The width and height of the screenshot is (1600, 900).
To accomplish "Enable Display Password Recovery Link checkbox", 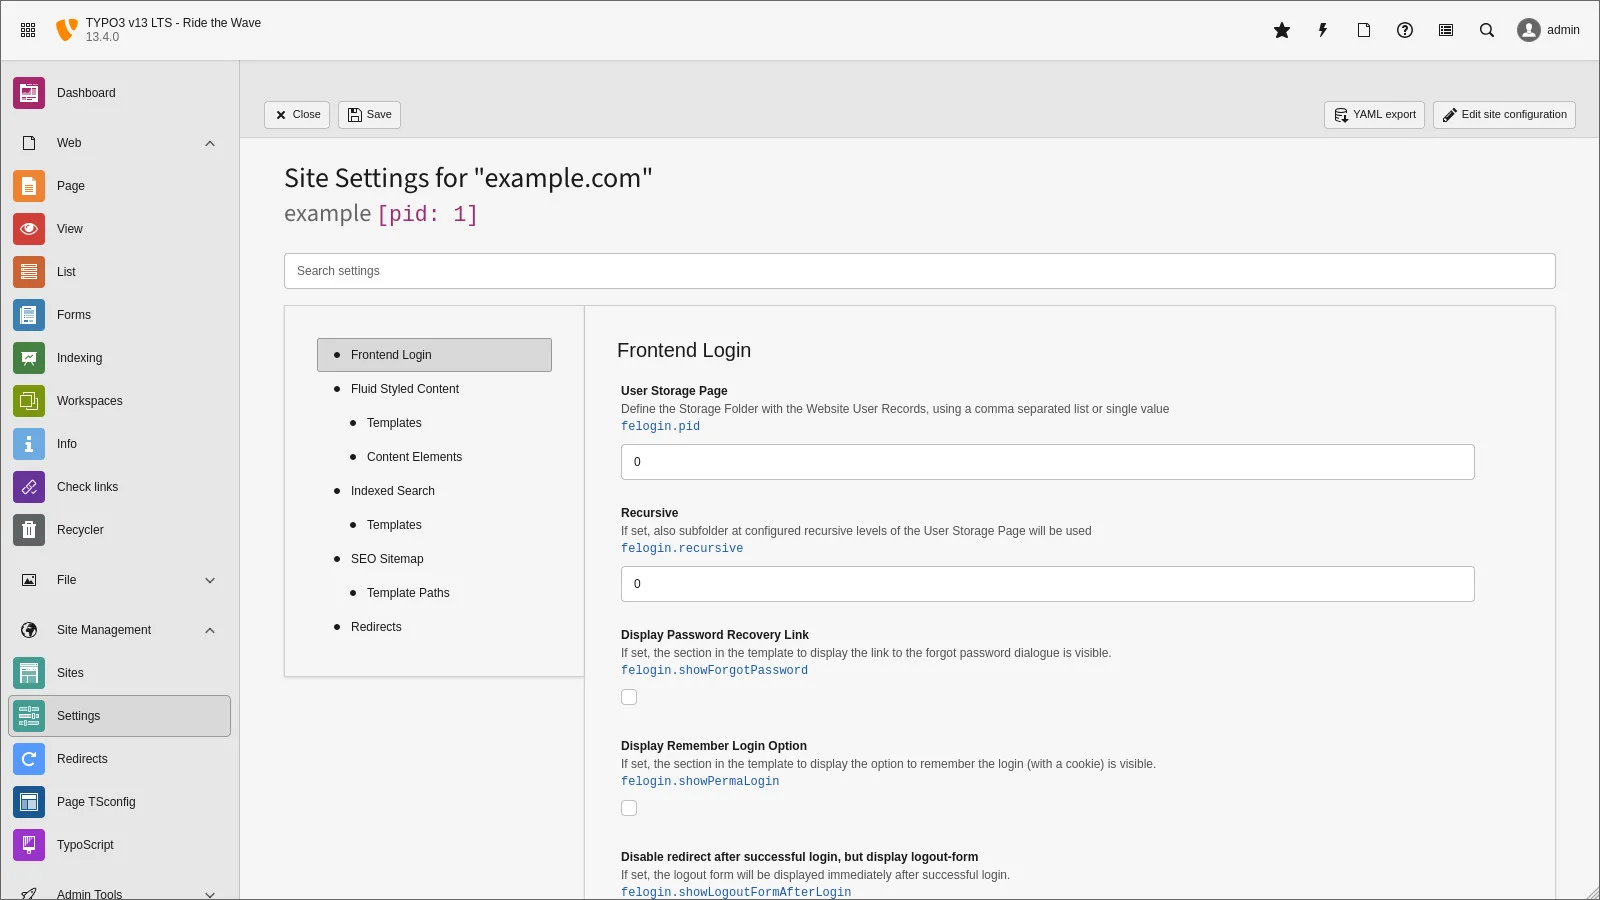I will (629, 697).
